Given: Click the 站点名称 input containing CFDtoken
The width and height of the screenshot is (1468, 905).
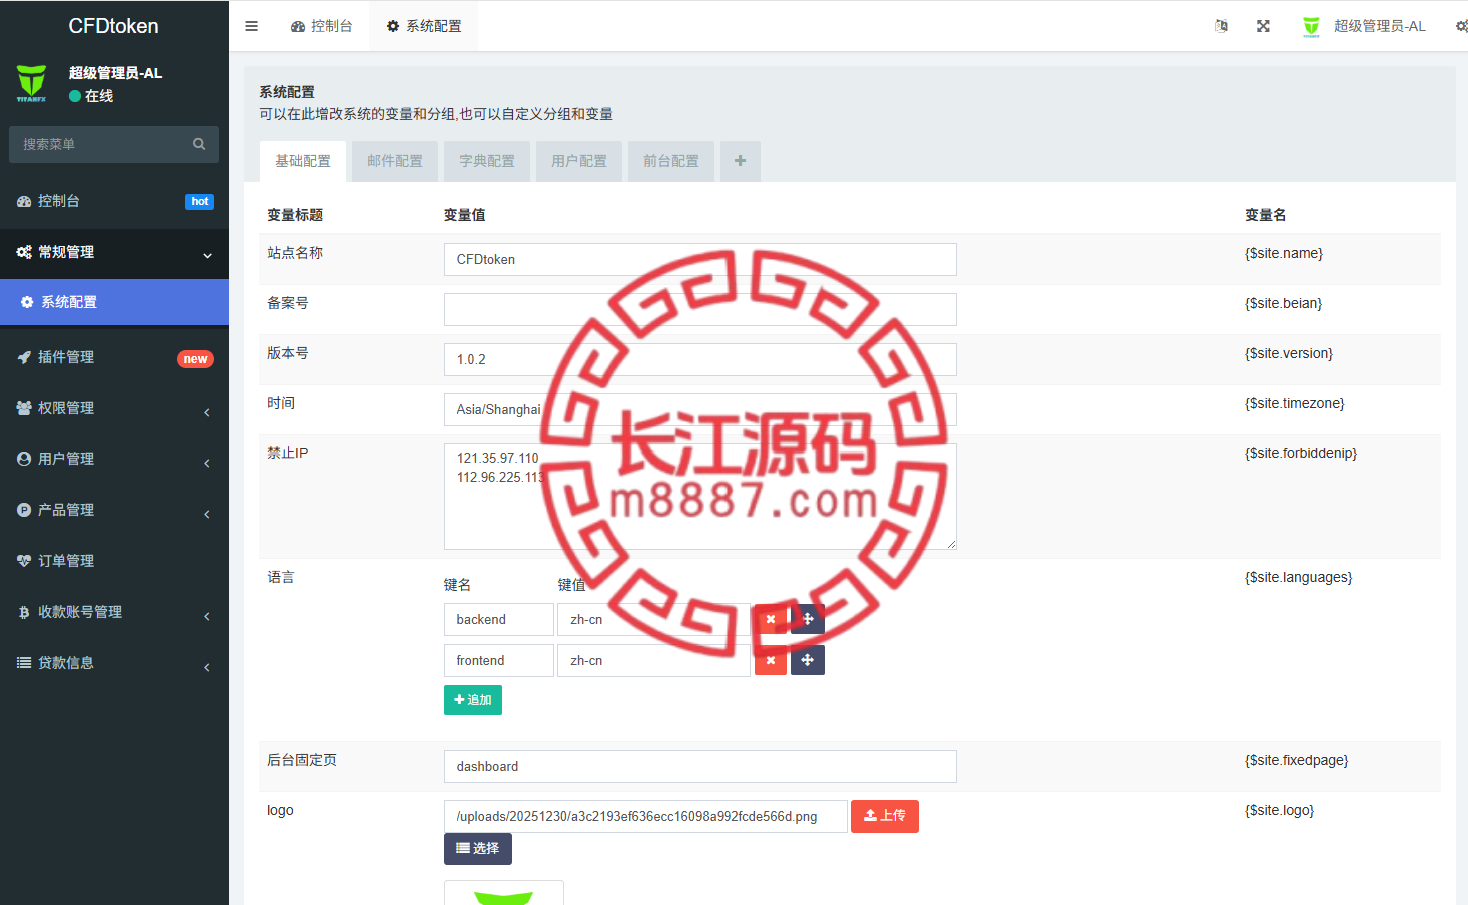Looking at the screenshot, I should click(700, 259).
